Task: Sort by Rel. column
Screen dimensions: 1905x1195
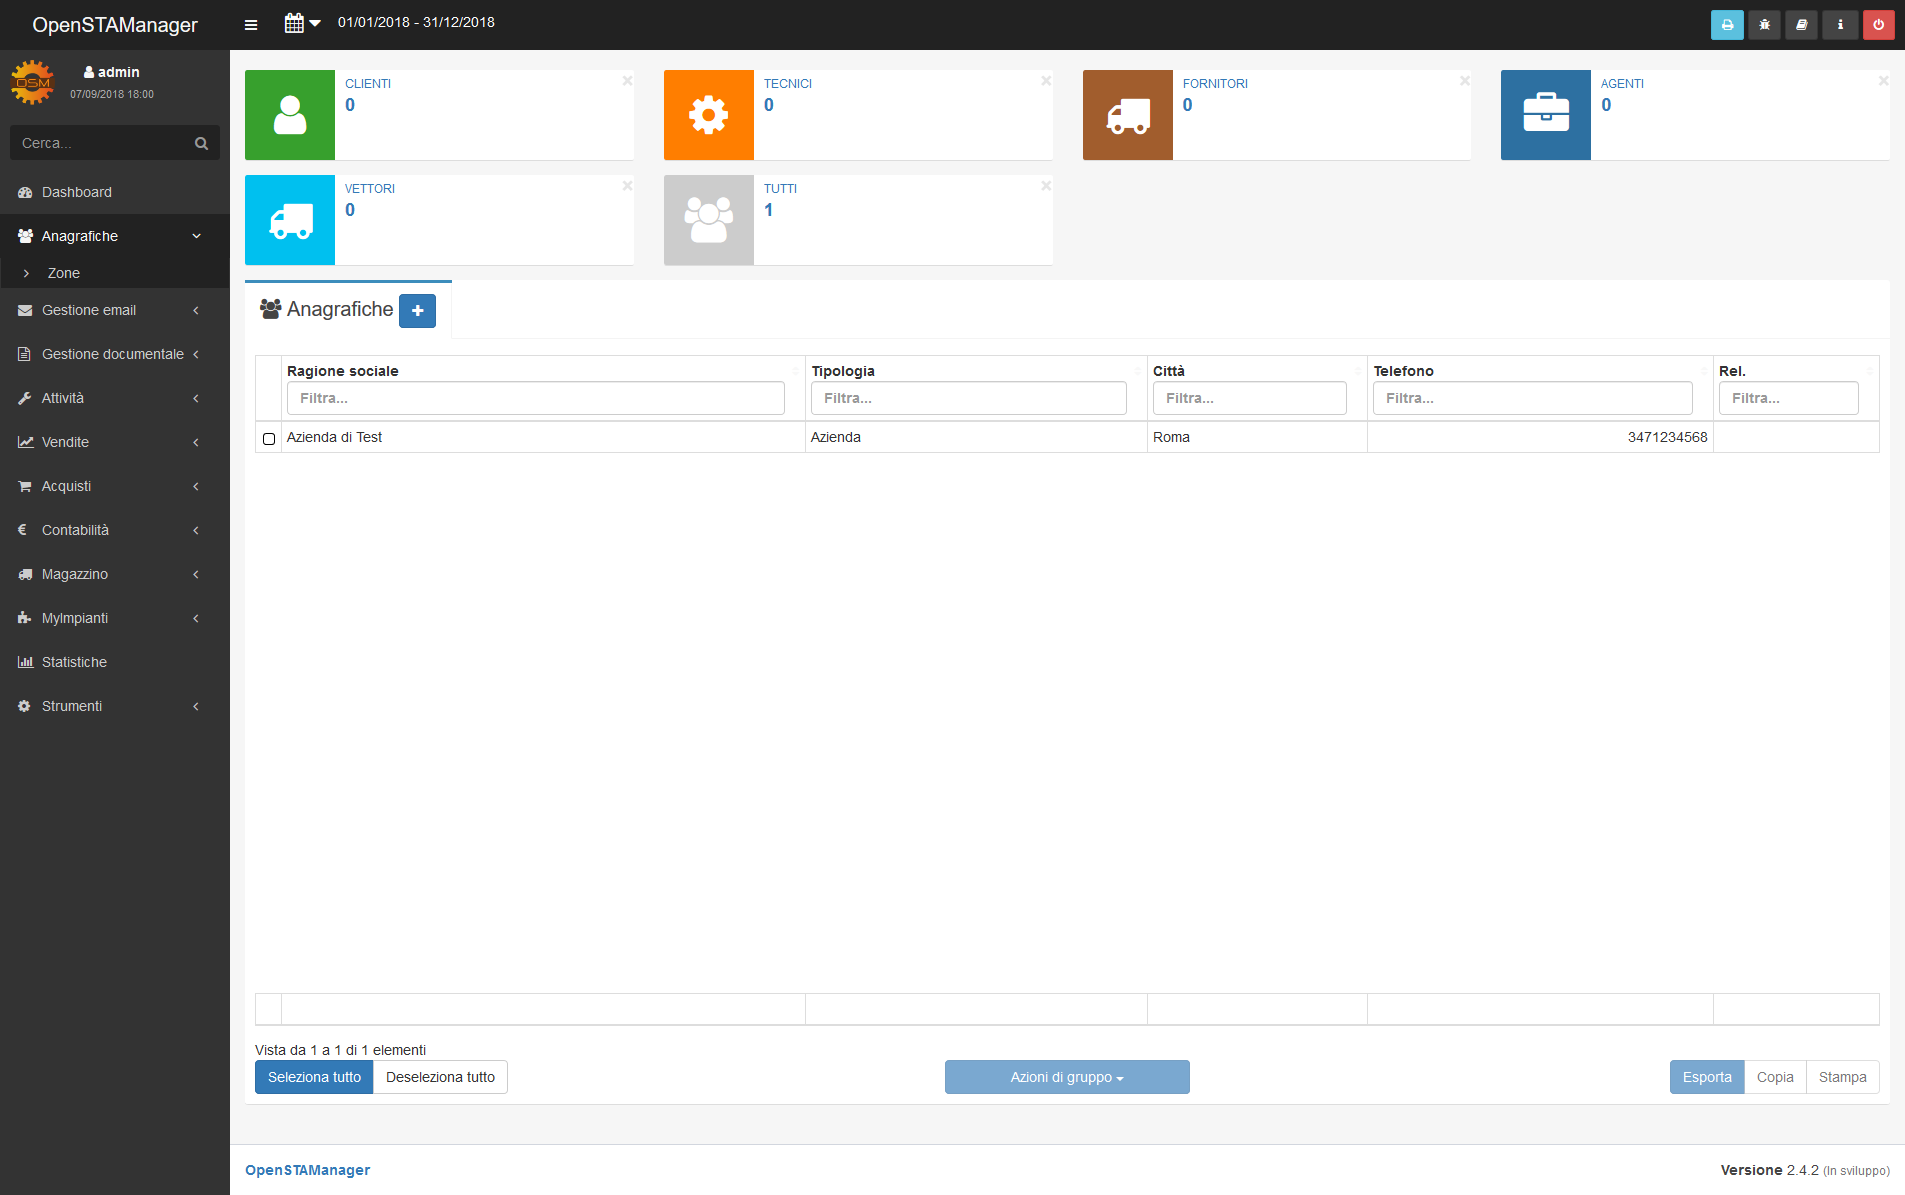Action: pos(1733,371)
